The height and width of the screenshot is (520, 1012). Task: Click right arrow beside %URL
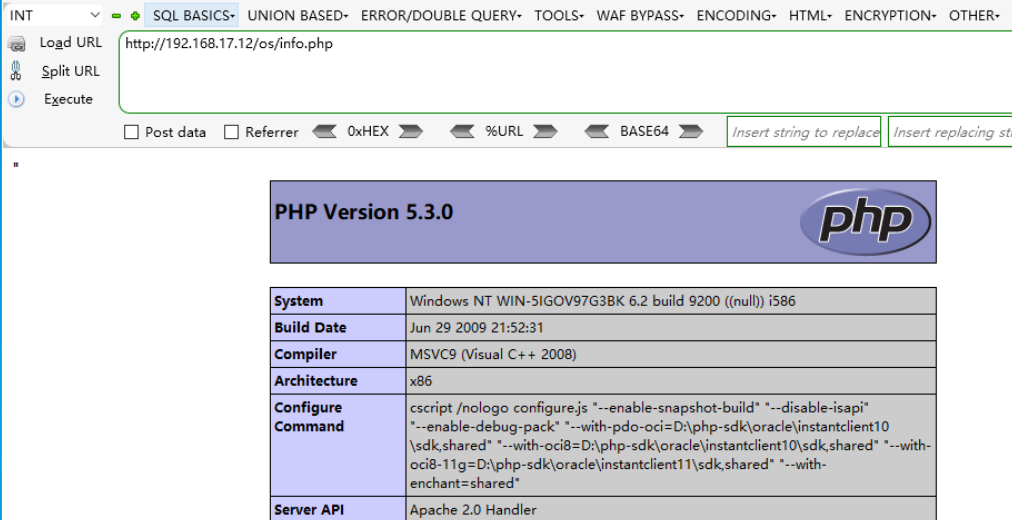click(x=545, y=132)
